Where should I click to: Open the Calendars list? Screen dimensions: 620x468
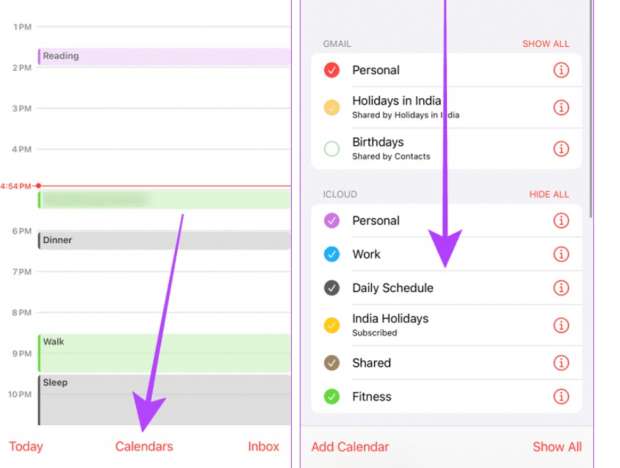point(144,447)
